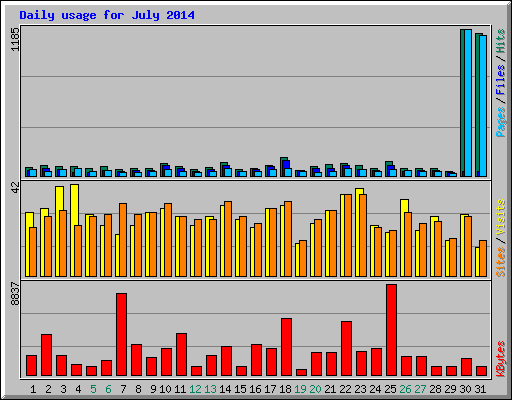Click the green weekend day 26 label

[x=405, y=389]
